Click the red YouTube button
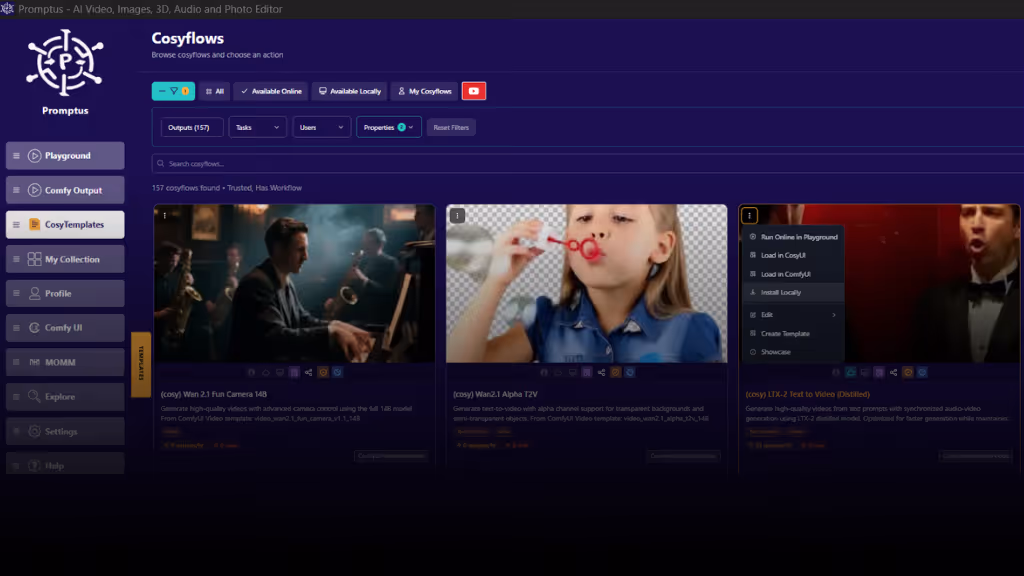The height and width of the screenshot is (576, 1024). tap(473, 91)
